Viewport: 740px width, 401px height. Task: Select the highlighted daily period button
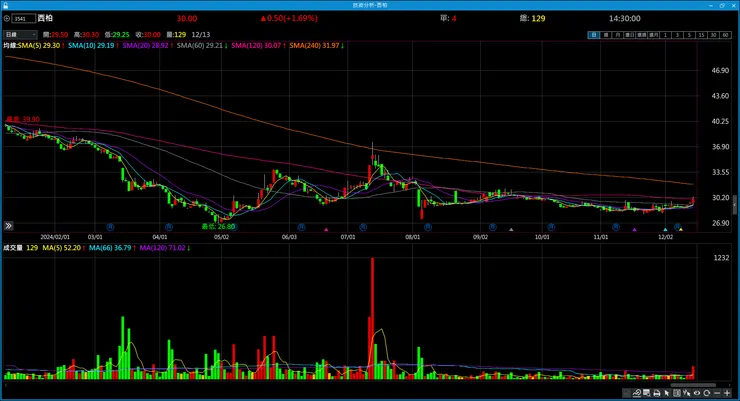click(594, 35)
